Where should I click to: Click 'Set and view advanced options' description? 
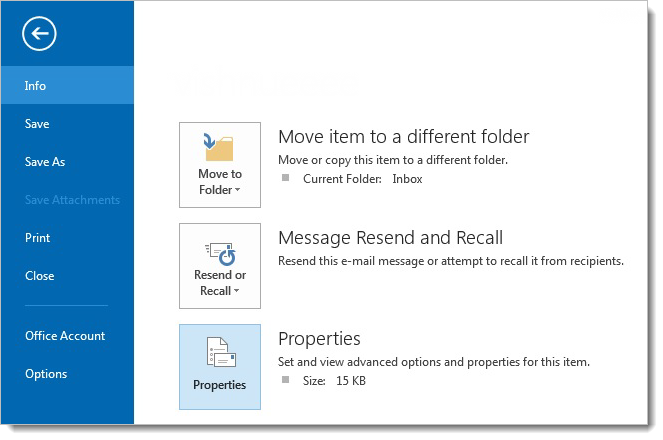434,362
